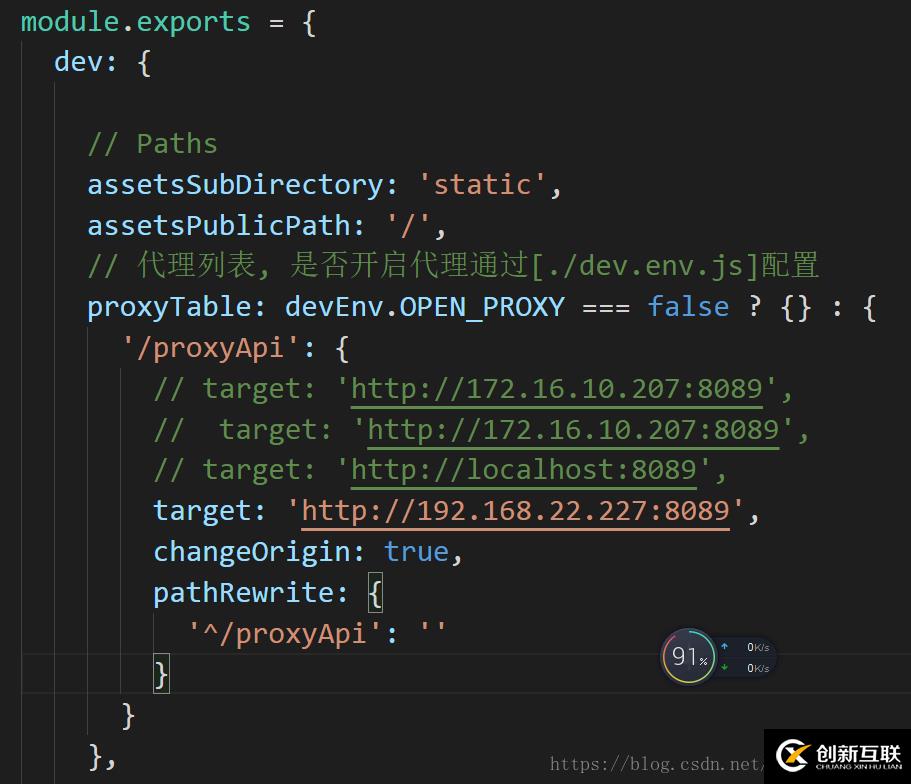Screen dimensions: 911x784
Task: Click the upload speed arrow indicator
Action: point(724,647)
